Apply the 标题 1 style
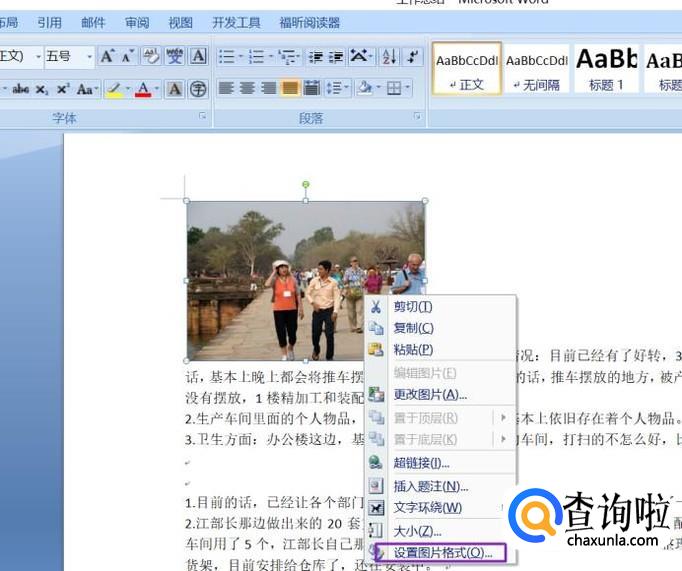Image resolution: width=682 pixels, height=571 pixels. pyautogui.click(x=606, y=69)
